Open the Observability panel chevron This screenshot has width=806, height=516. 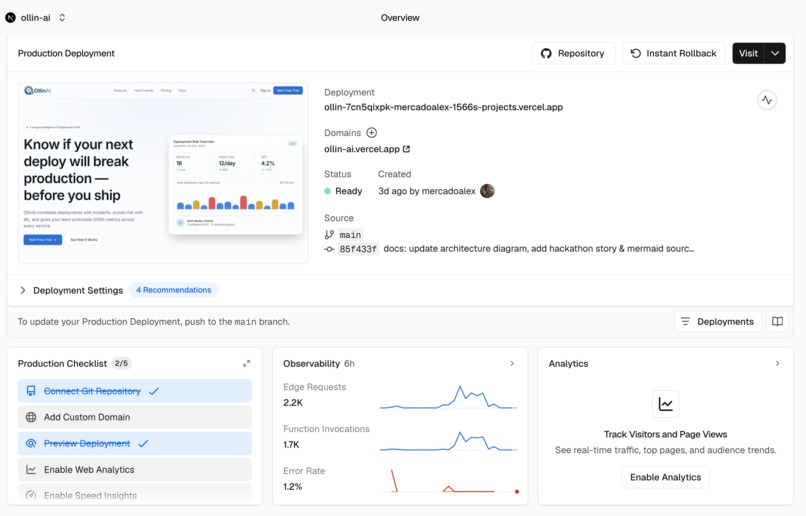coord(512,363)
